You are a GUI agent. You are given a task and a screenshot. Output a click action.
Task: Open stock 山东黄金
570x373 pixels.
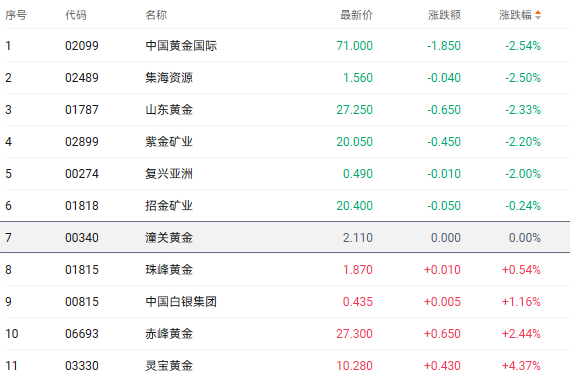[169, 109]
